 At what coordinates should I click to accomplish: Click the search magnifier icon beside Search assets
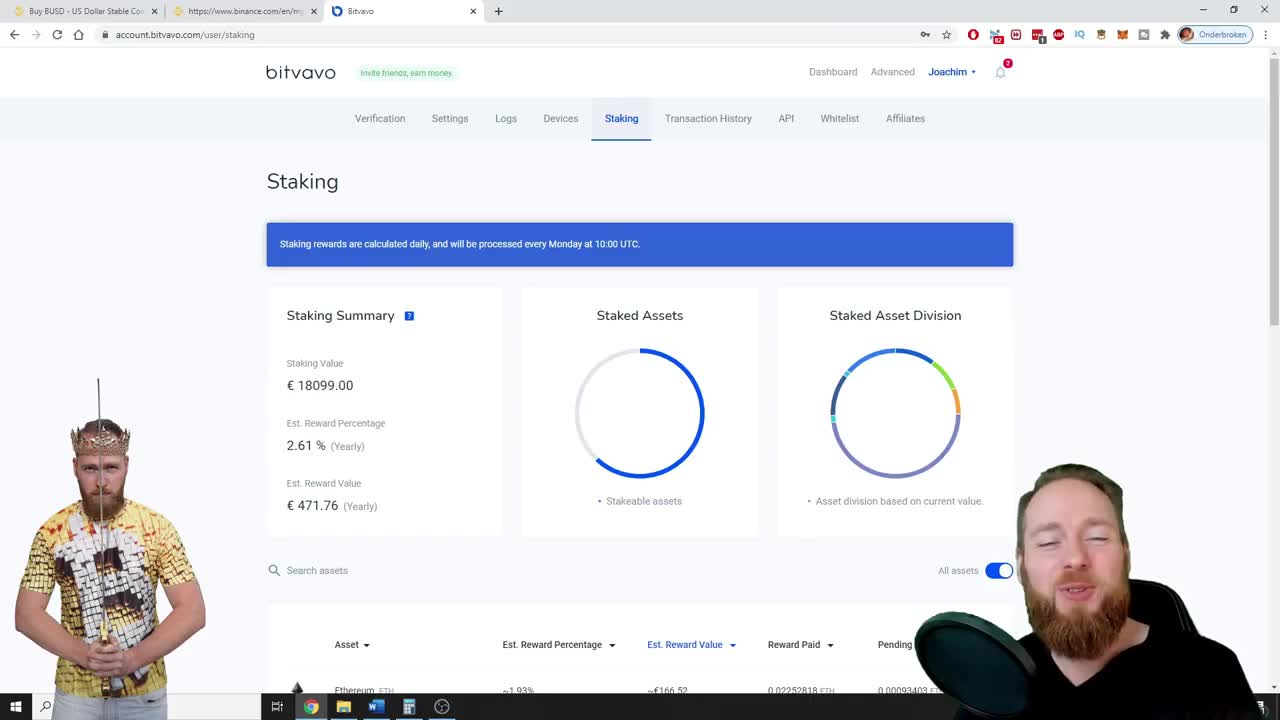274,570
